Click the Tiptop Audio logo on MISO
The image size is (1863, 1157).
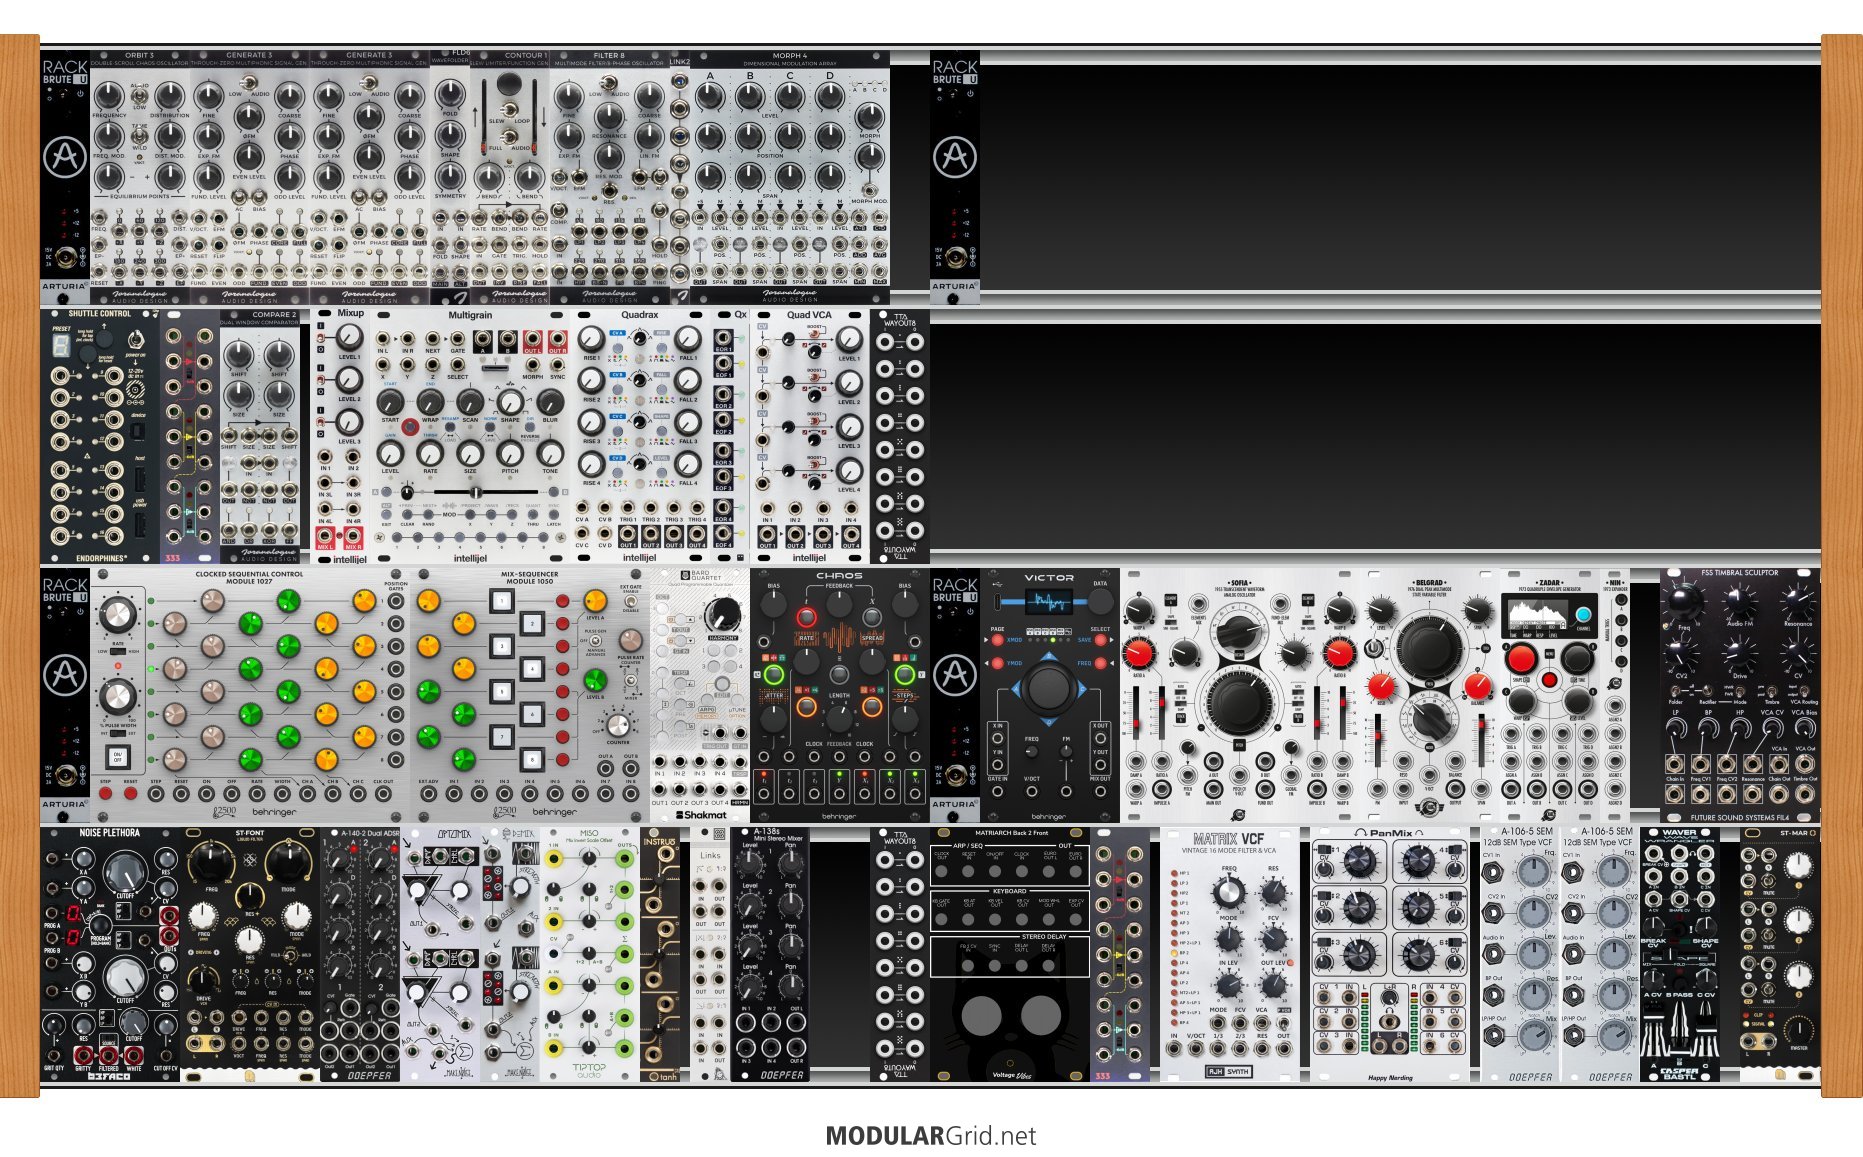[x=589, y=1070]
